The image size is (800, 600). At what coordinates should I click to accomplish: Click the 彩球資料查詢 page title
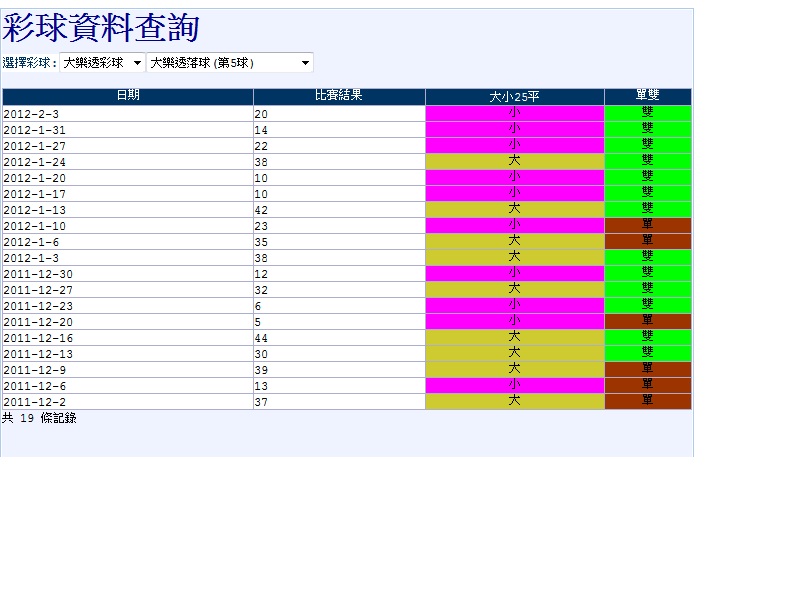pyautogui.click(x=101, y=28)
